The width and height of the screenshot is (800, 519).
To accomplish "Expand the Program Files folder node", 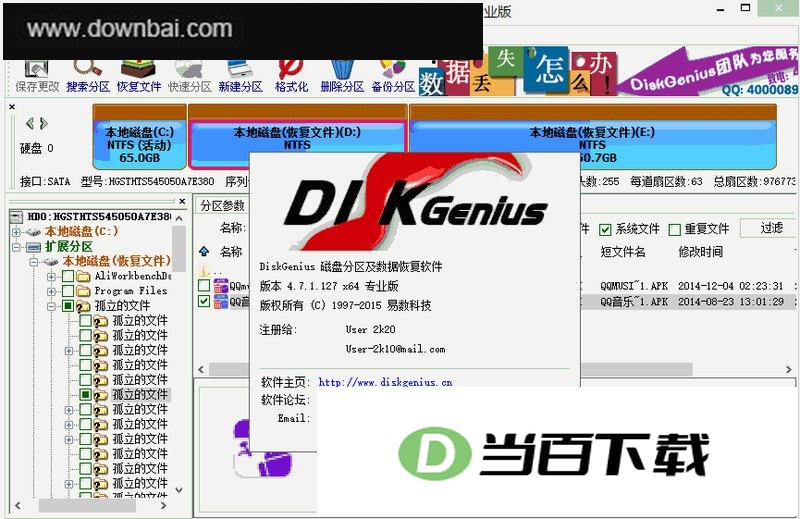I will click(x=51, y=291).
